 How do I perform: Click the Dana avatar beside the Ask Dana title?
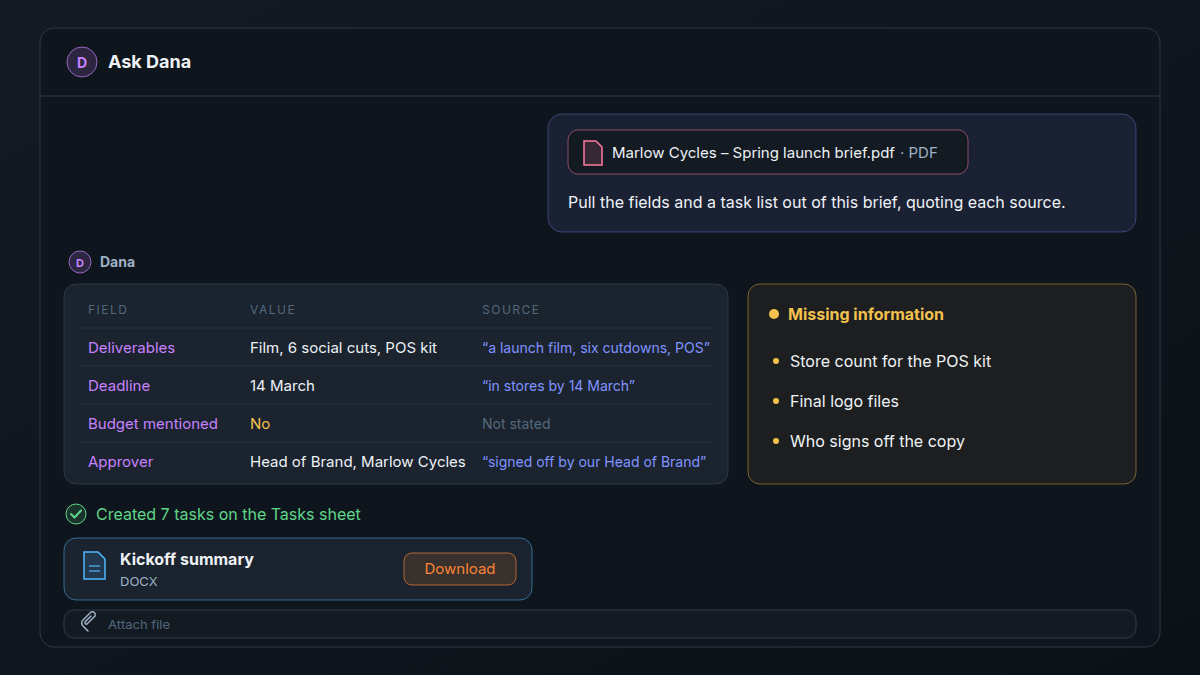click(x=82, y=62)
